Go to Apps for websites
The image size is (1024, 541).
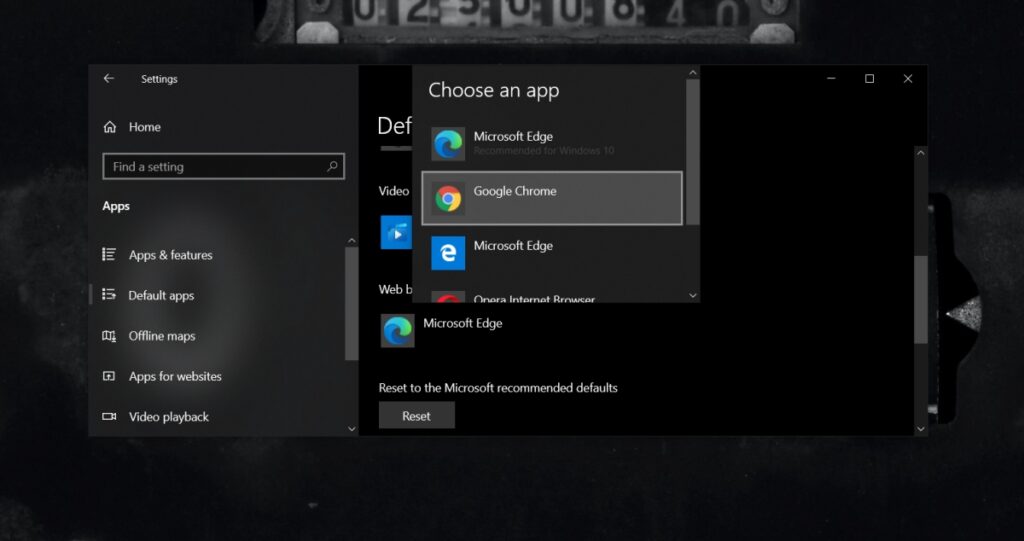pyautogui.click(x=174, y=377)
